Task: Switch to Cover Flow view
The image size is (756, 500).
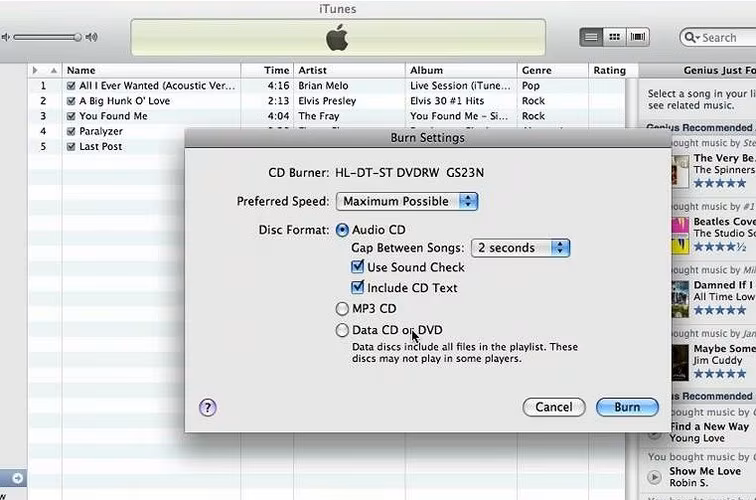Action: 638,37
